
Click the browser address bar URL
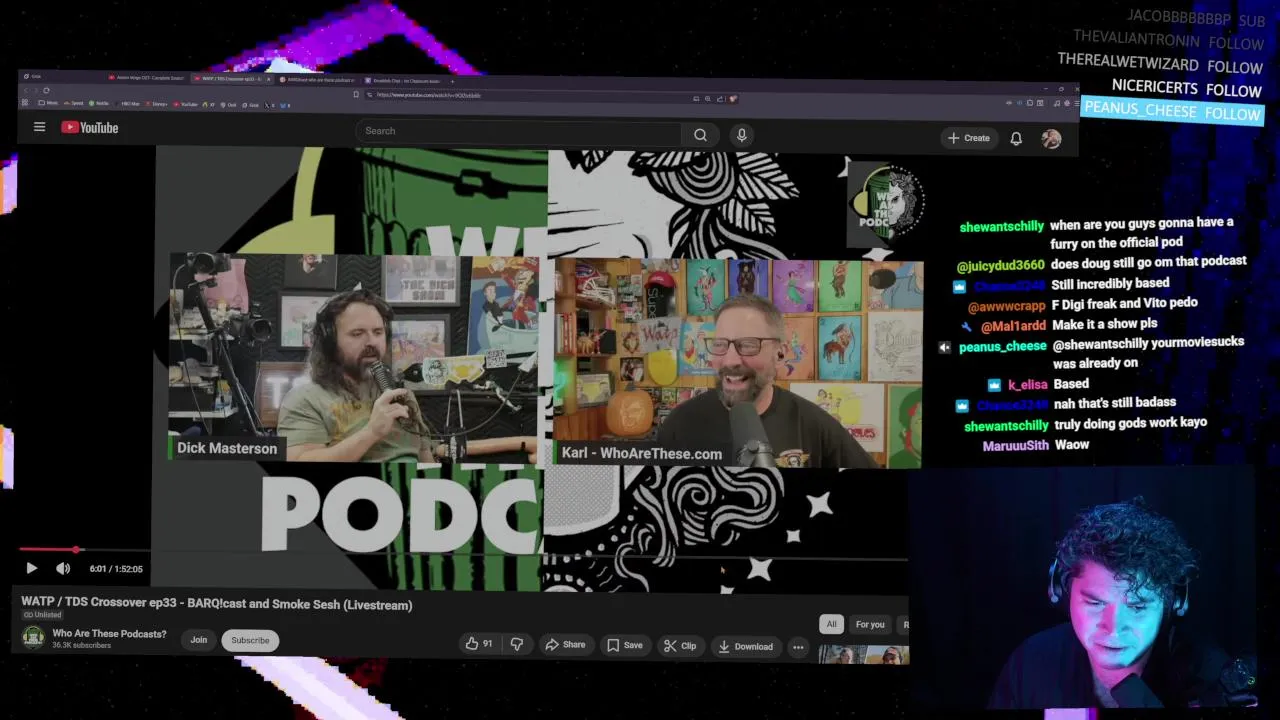[x=428, y=95]
